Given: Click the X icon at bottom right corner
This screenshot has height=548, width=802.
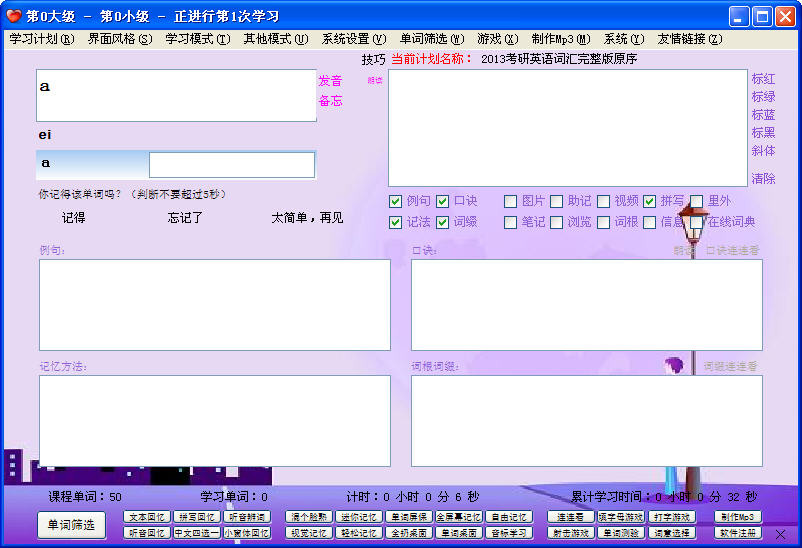Looking at the screenshot, I should pyautogui.click(x=781, y=534).
